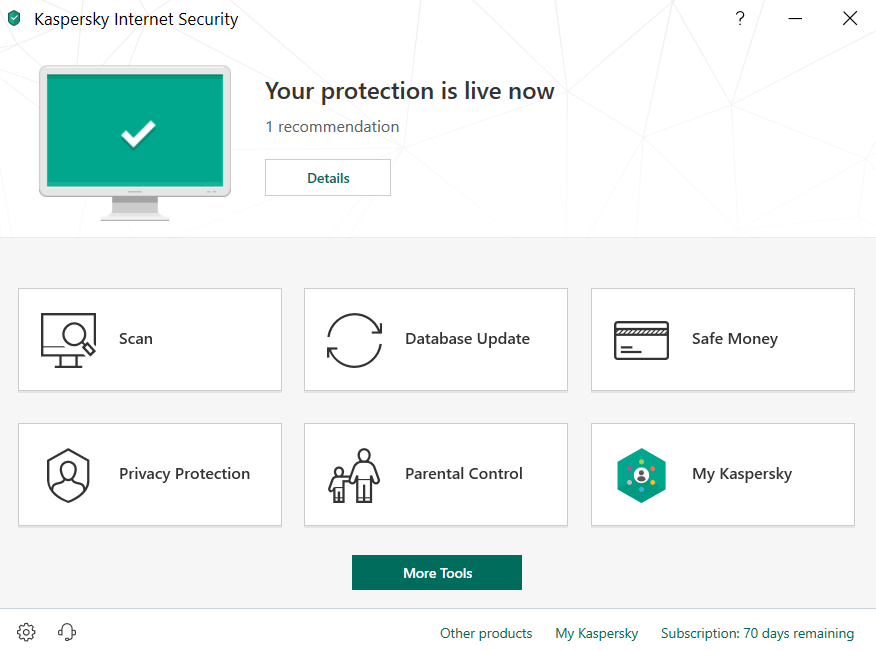This screenshot has height=650, width=876.
Task: Click the Privacy Protection shield icon
Action: (68, 475)
